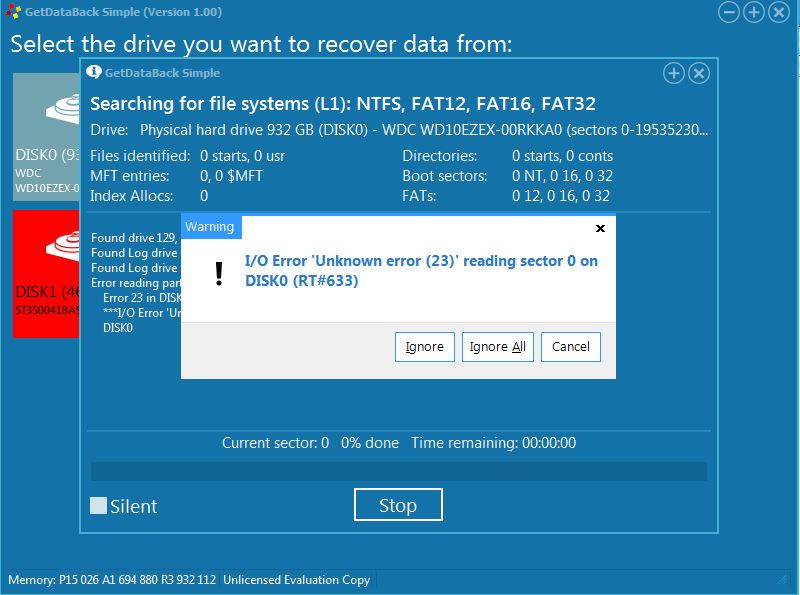Select the red DISK1 drive tile

click(46, 274)
